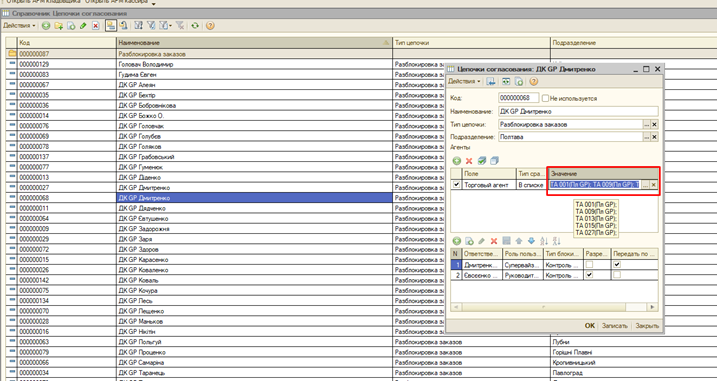Save with Записать button
The height and width of the screenshot is (381, 717).
point(615,326)
